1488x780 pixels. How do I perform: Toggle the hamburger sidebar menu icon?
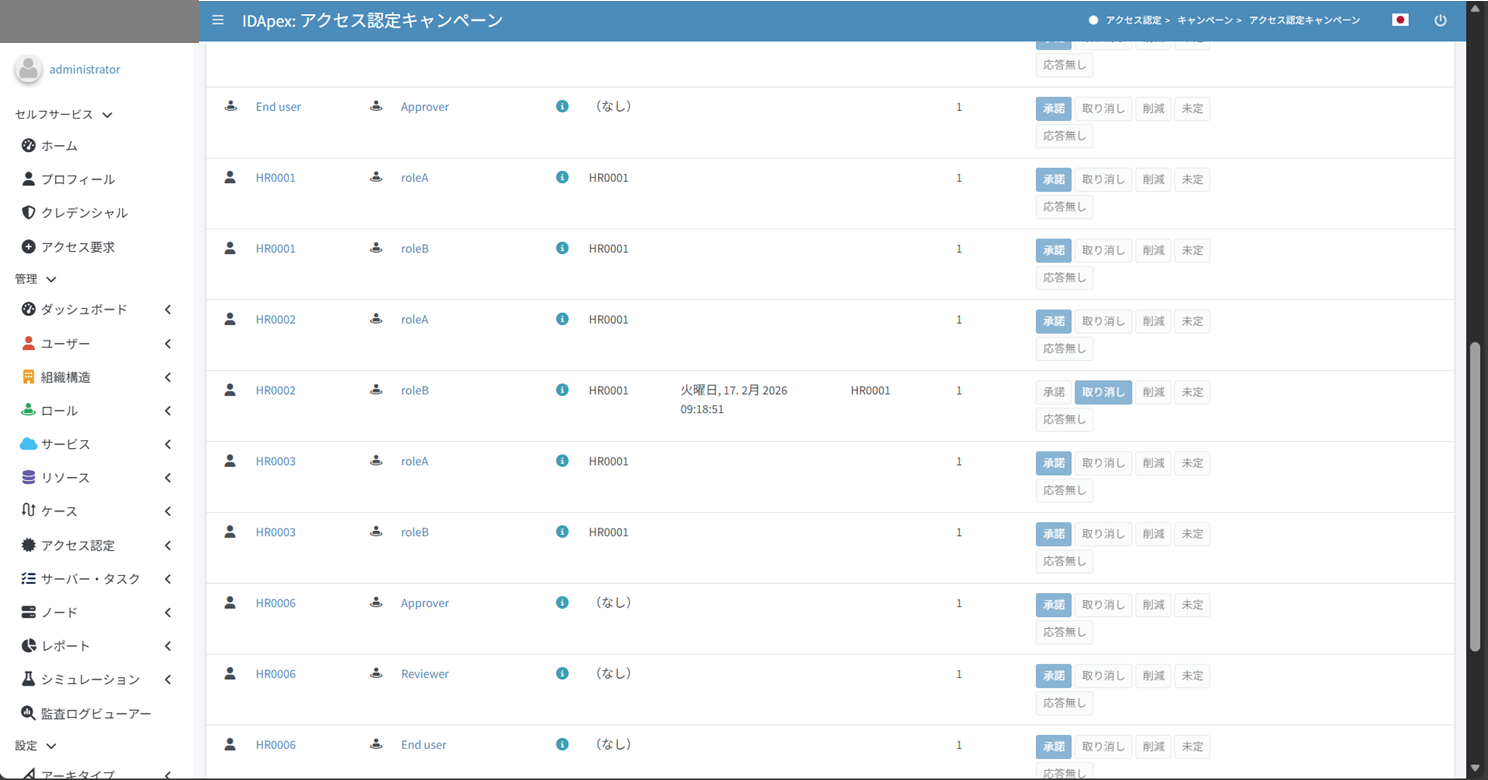[x=218, y=20]
